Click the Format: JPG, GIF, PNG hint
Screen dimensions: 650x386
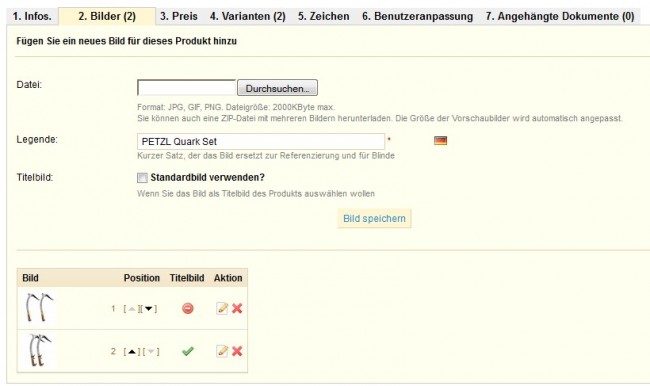pyautogui.click(x=236, y=107)
